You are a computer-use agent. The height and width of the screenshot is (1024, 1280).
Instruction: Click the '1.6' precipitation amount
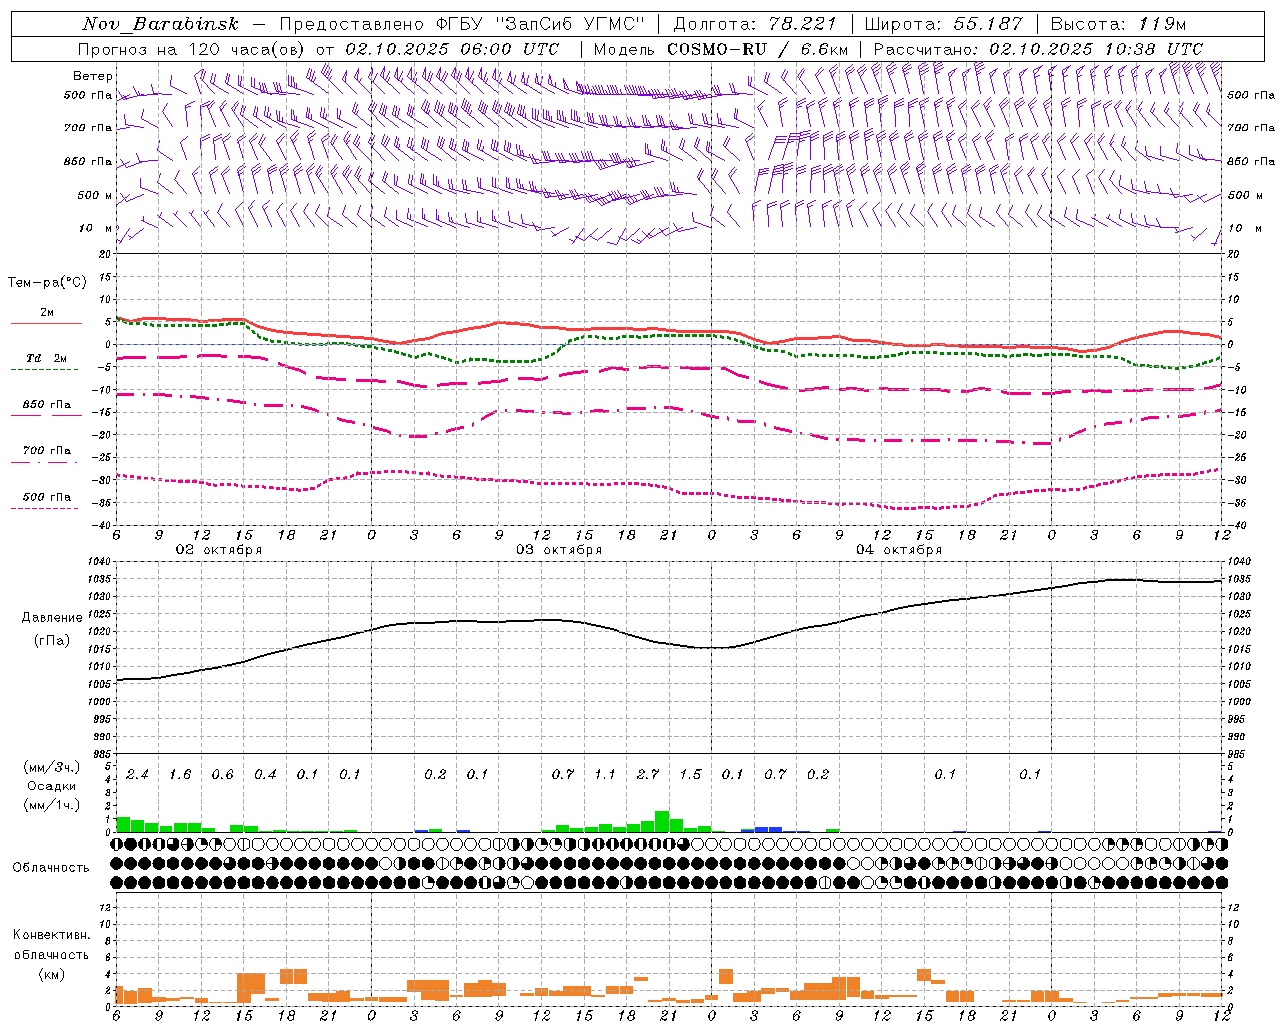pos(180,774)
